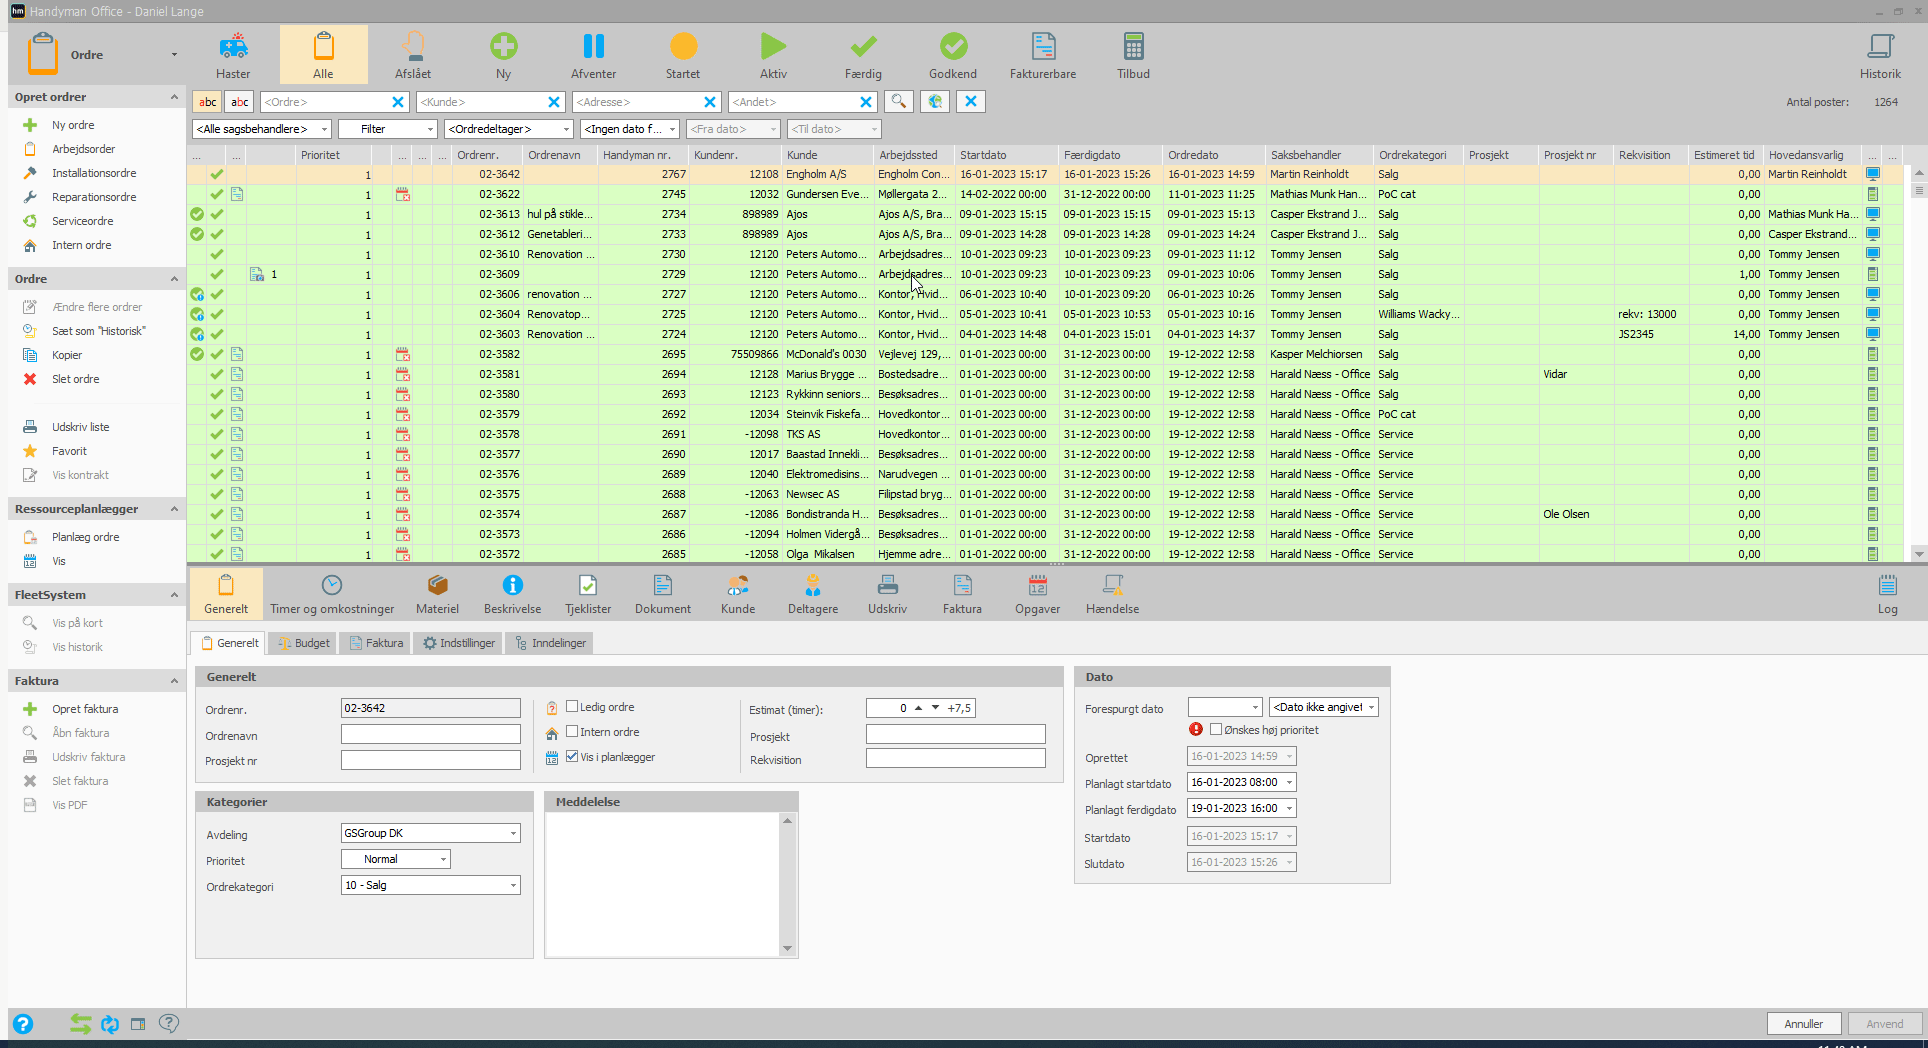Screen dimensions: 1928x1048
Task: Sort by Færdigdato column header
Action: pos(1110,155)
